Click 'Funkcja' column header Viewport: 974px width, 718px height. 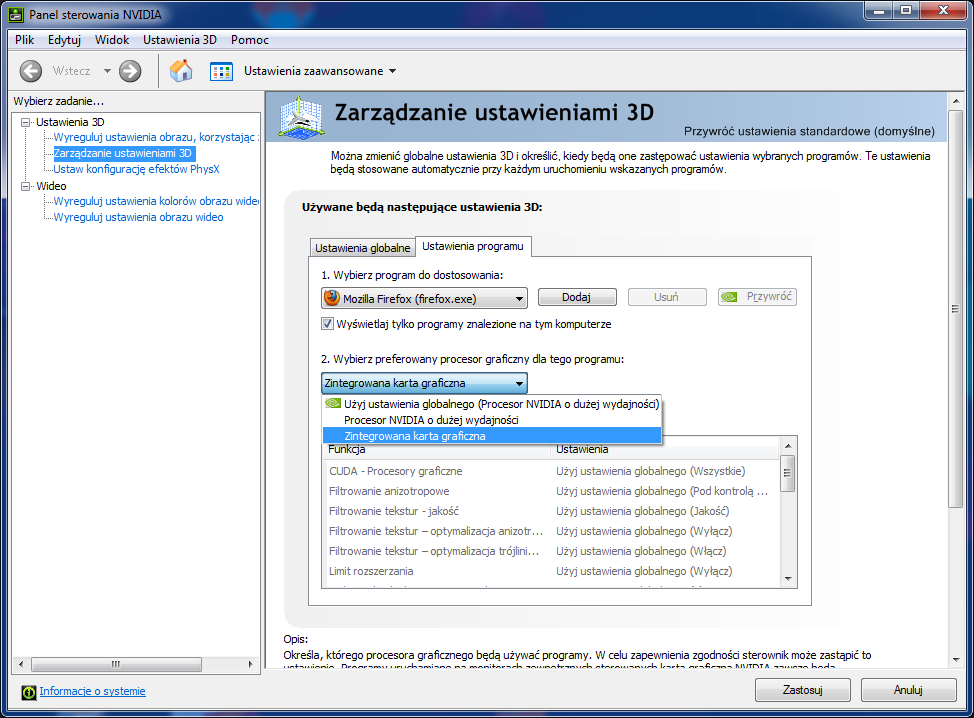click(436, 450)
